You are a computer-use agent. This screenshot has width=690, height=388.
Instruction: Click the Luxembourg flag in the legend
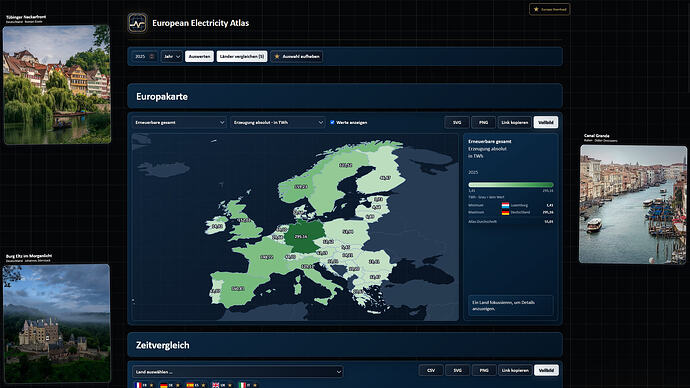click(x=505, y=205)
